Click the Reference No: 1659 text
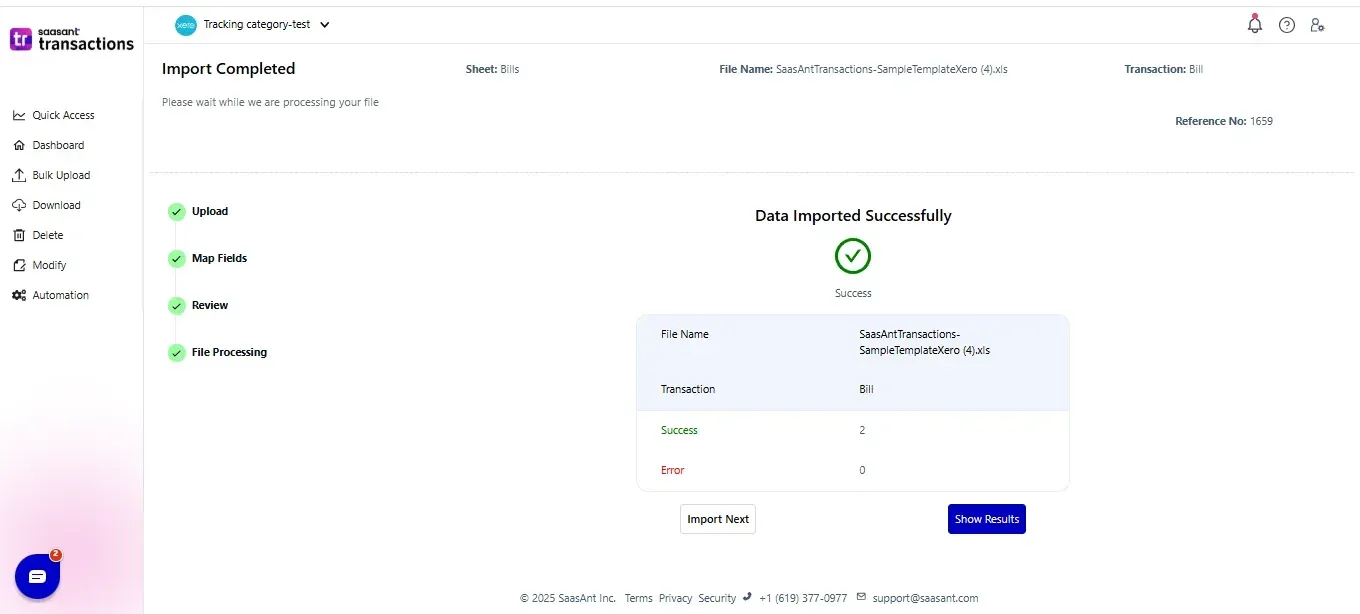 (x=1224, y=121)
